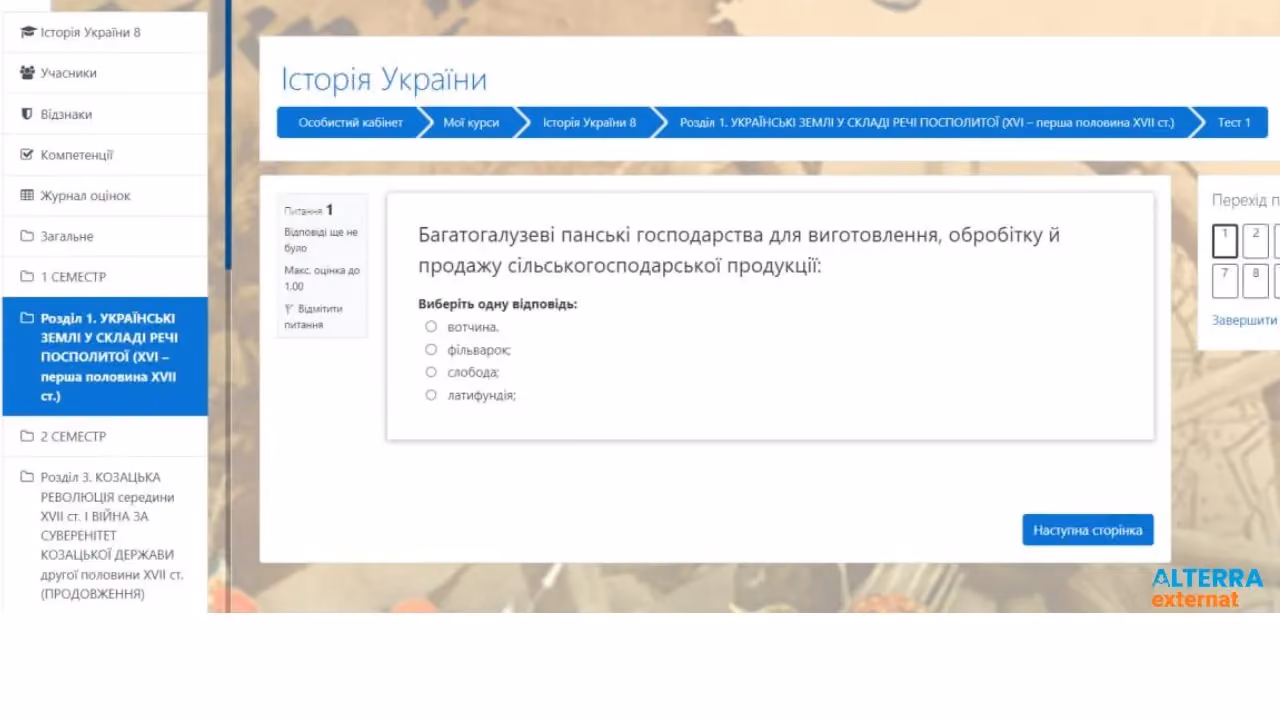1280x720 pixels.
Task: Go to the Наступна сторінка
Action: [x=1088, y=530]
